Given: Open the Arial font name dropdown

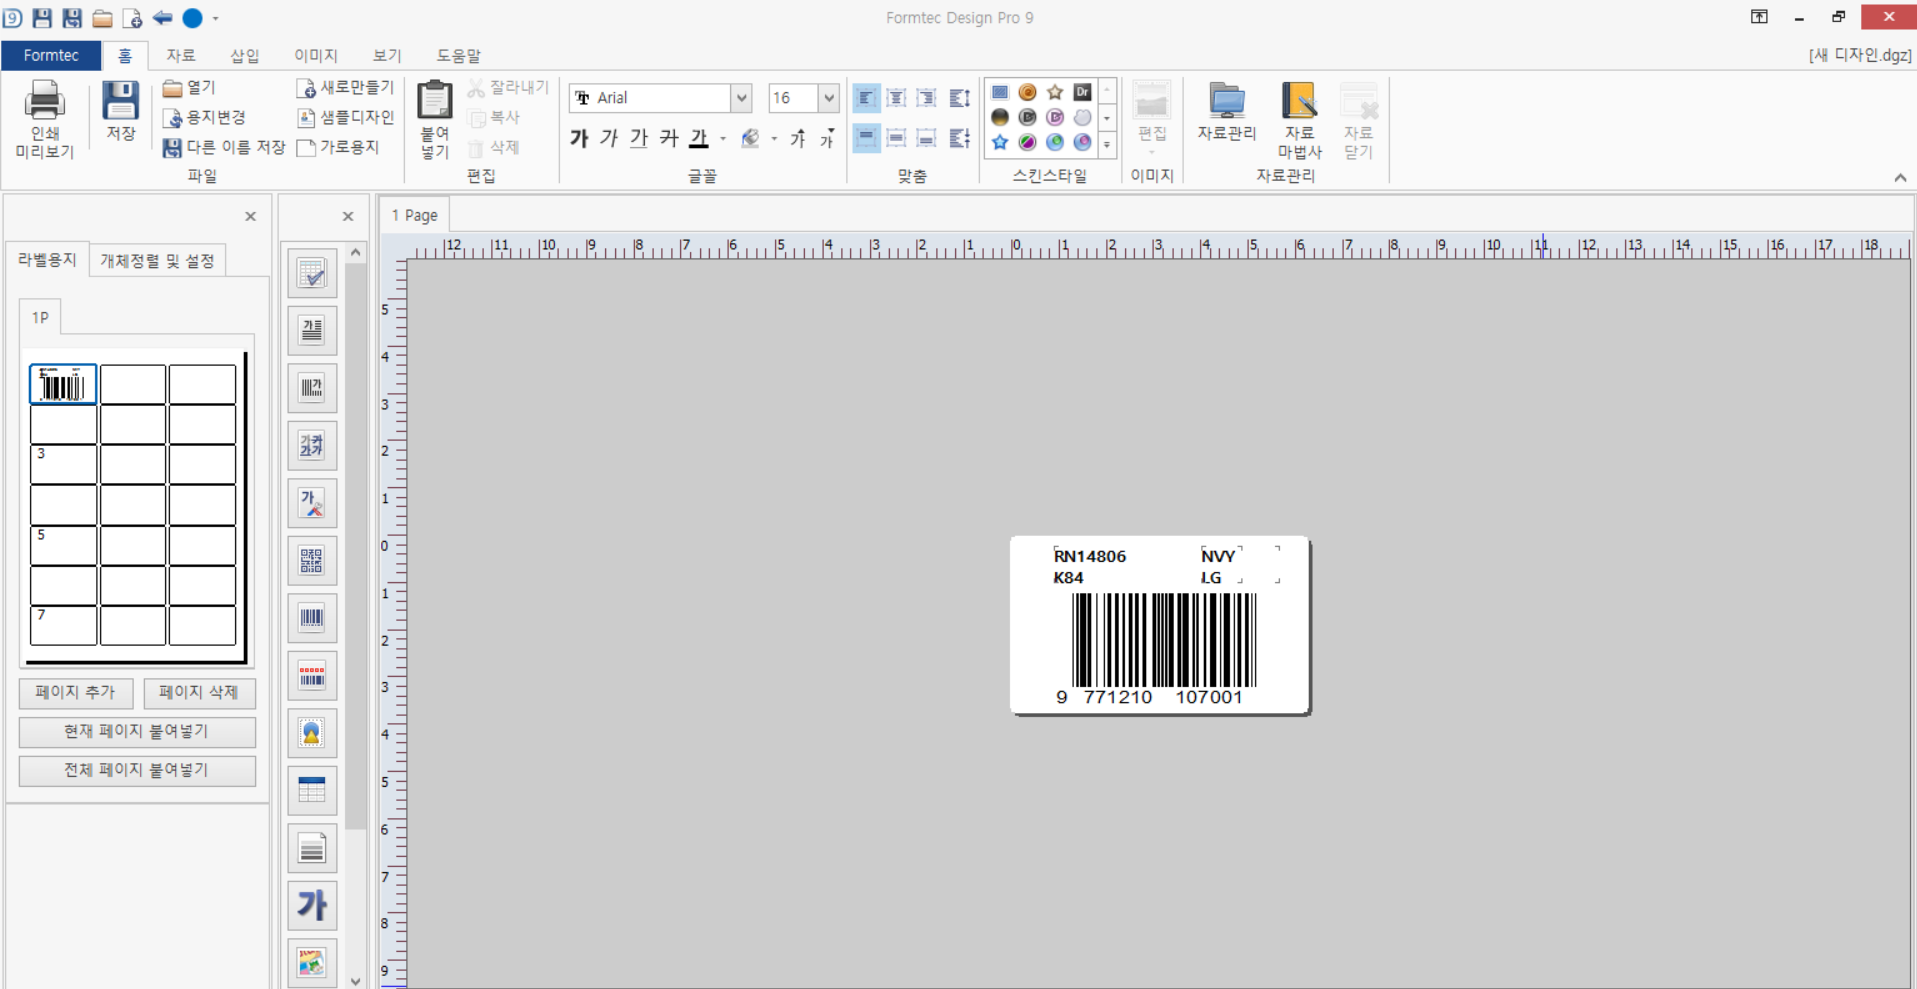Looking at the screenshot, I should [741, 98].
